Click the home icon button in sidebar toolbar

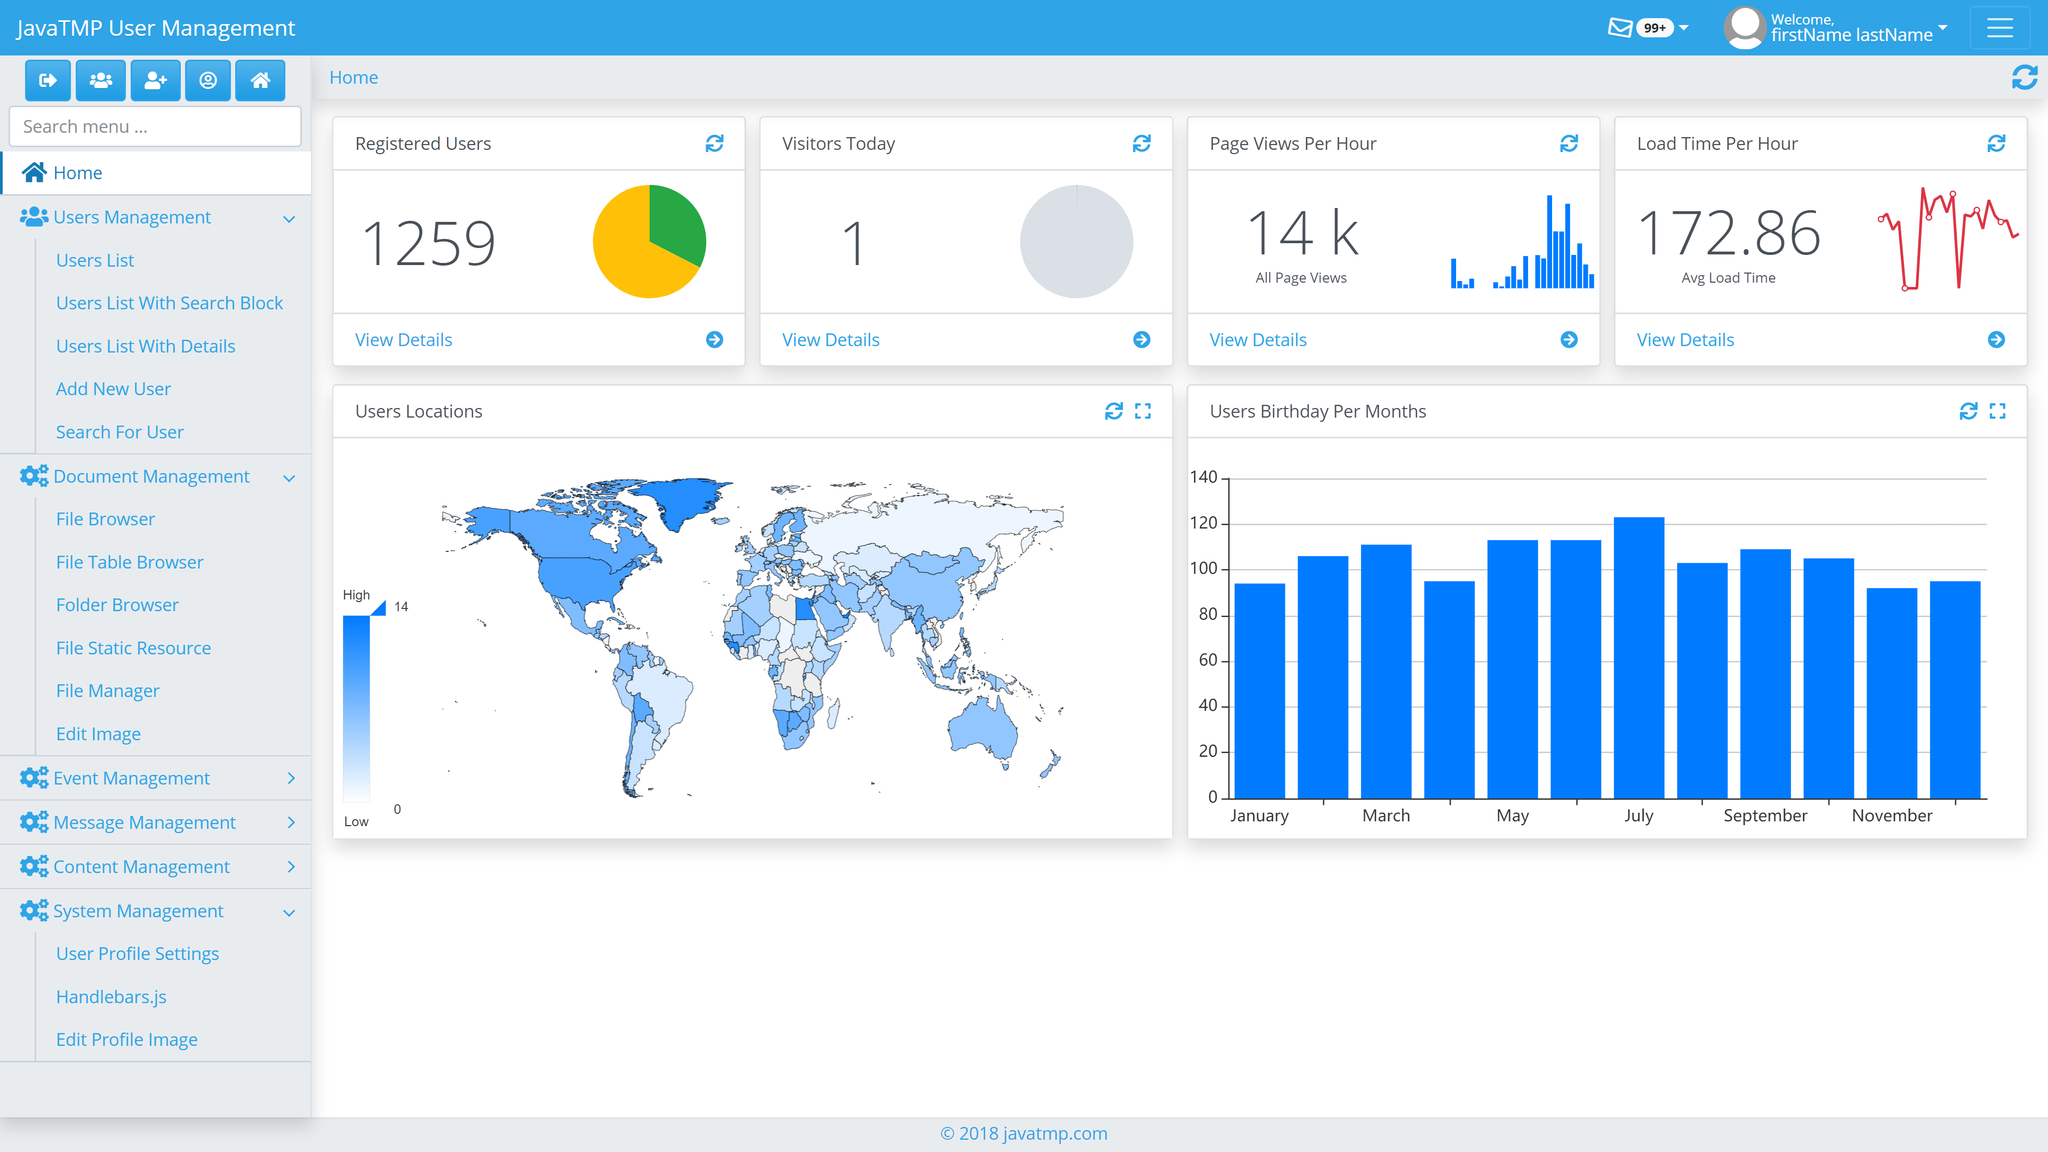(260, 80)
